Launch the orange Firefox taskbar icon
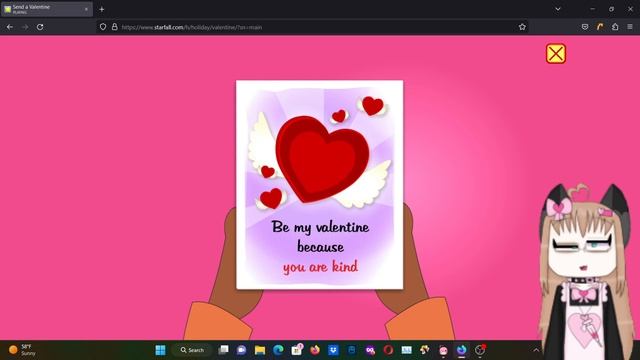The width and height of the screenshot is (640, 360). pyautogui.click(x=315, y=350)
